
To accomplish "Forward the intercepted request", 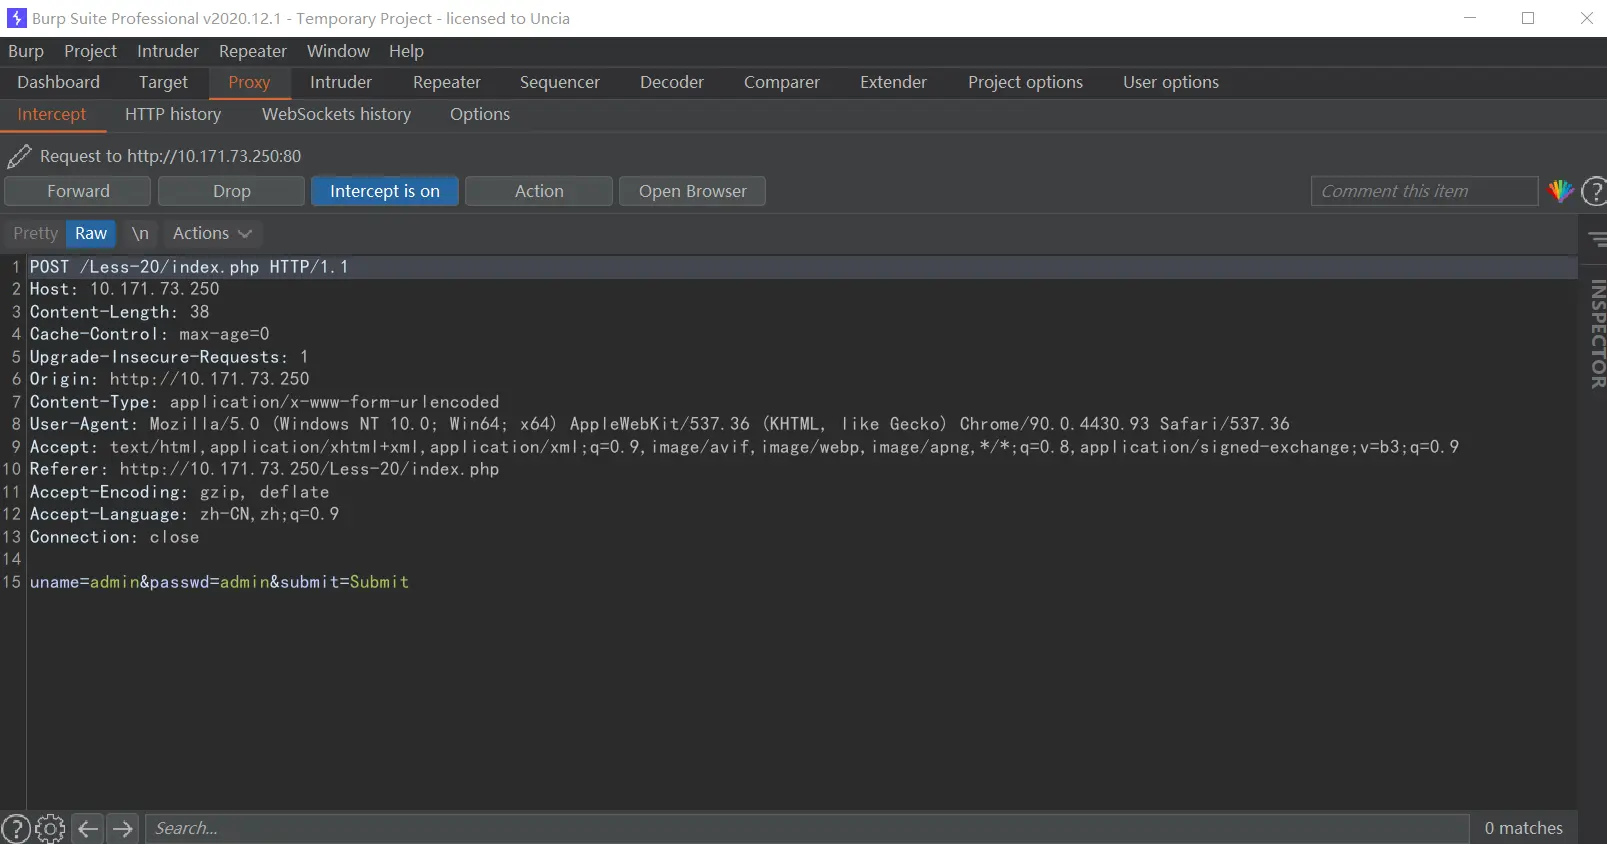I will (x=78, y=191).
